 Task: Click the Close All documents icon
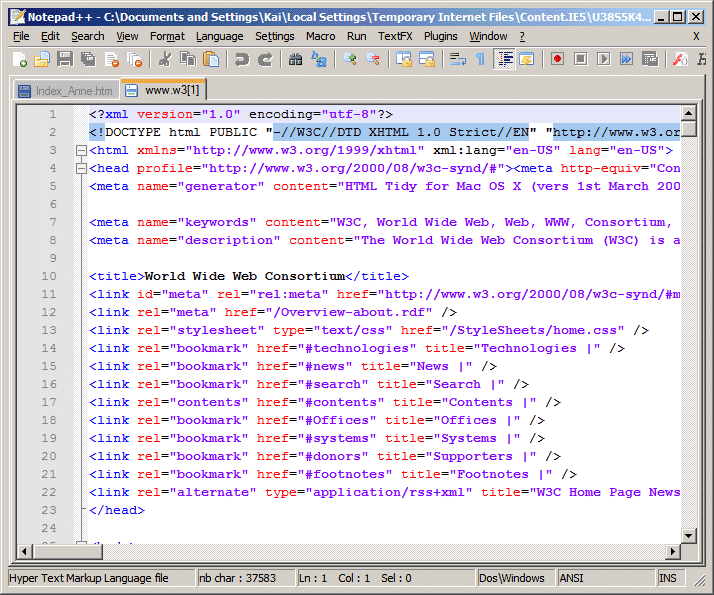(x=134, y=59)
